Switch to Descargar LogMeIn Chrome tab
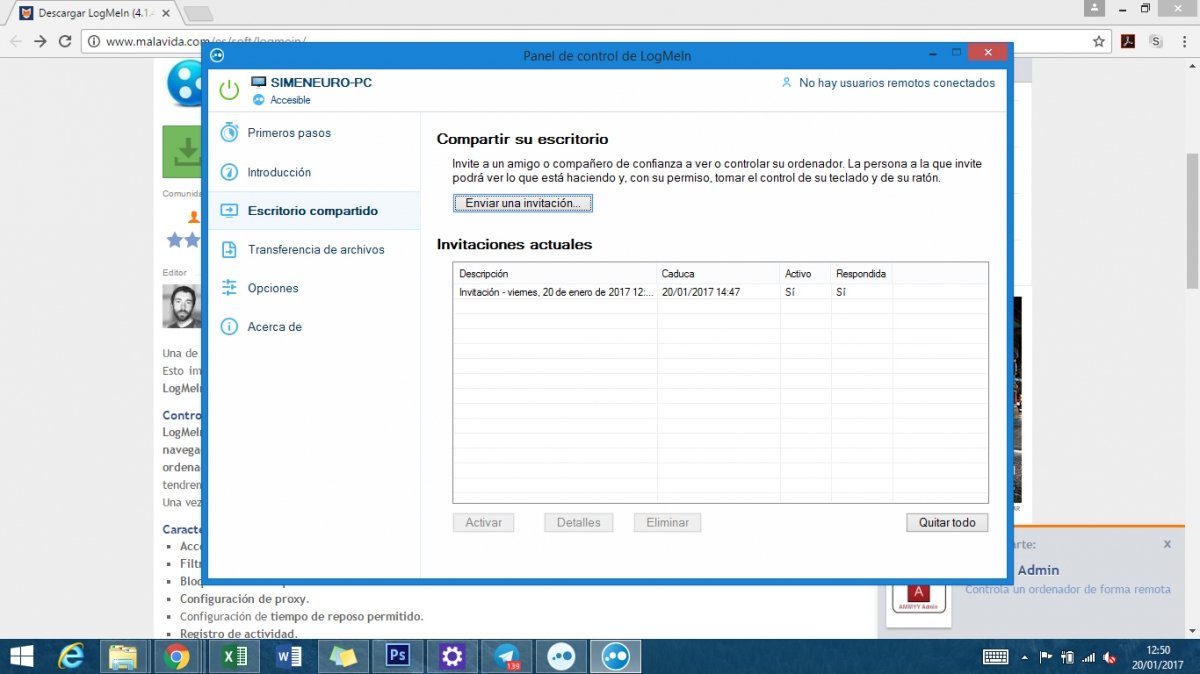Screen dimensions: 1200x674 click(x=93, y=14)
